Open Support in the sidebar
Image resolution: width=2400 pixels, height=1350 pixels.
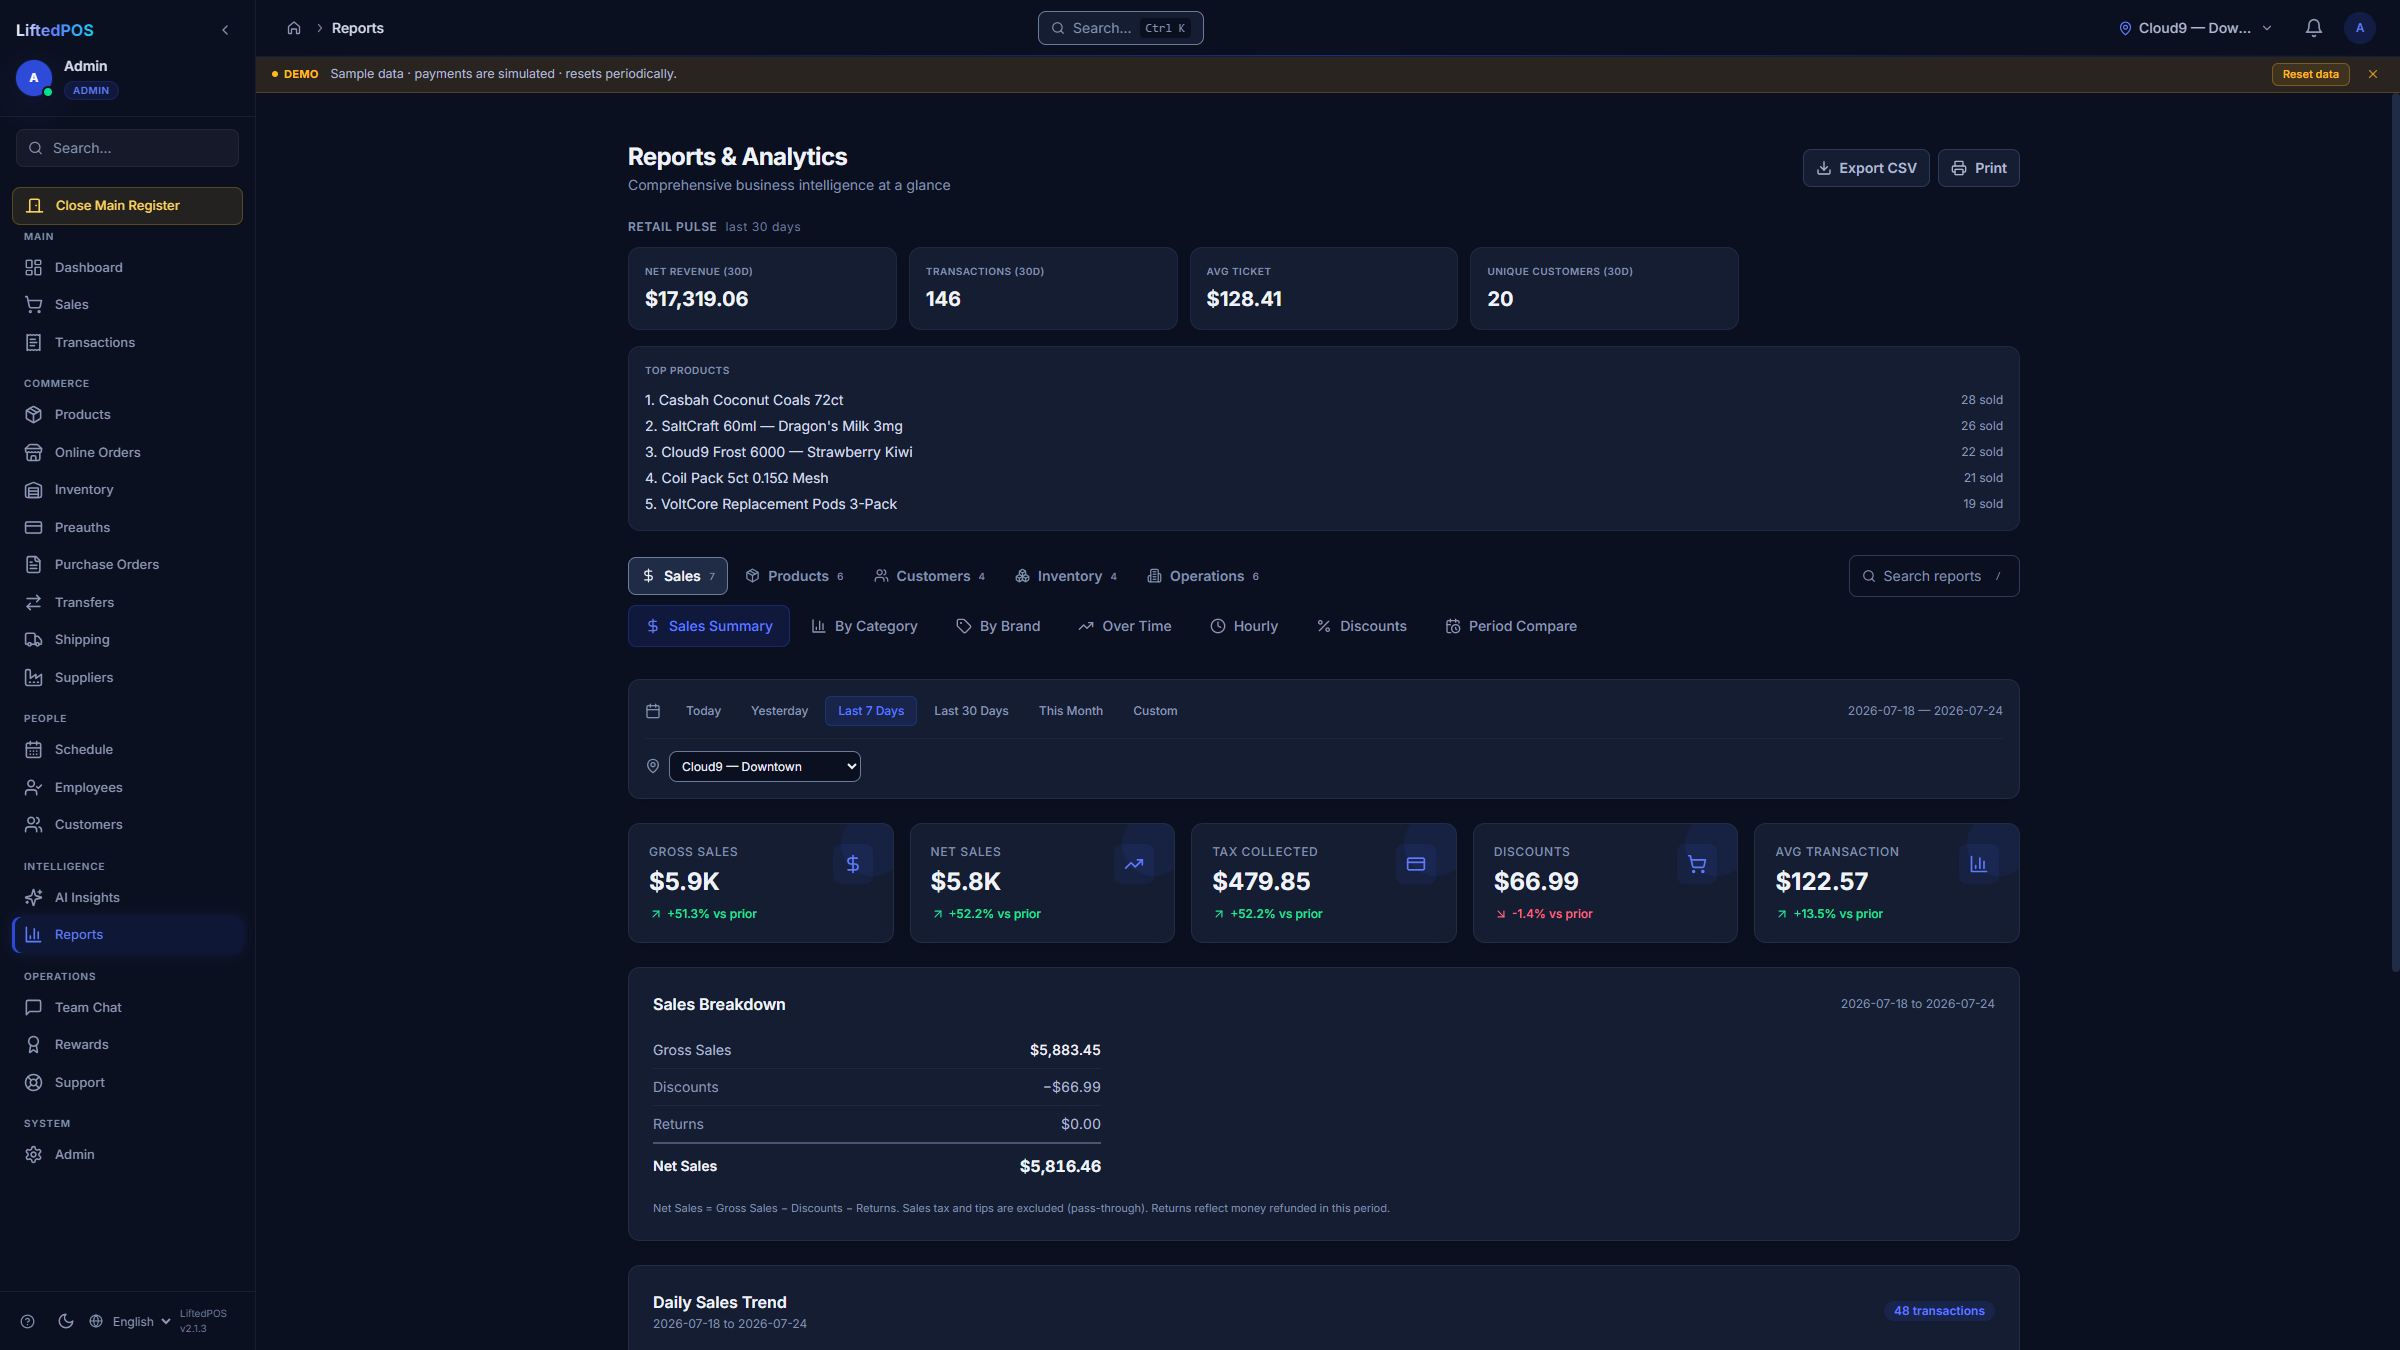click(127, 1082)
